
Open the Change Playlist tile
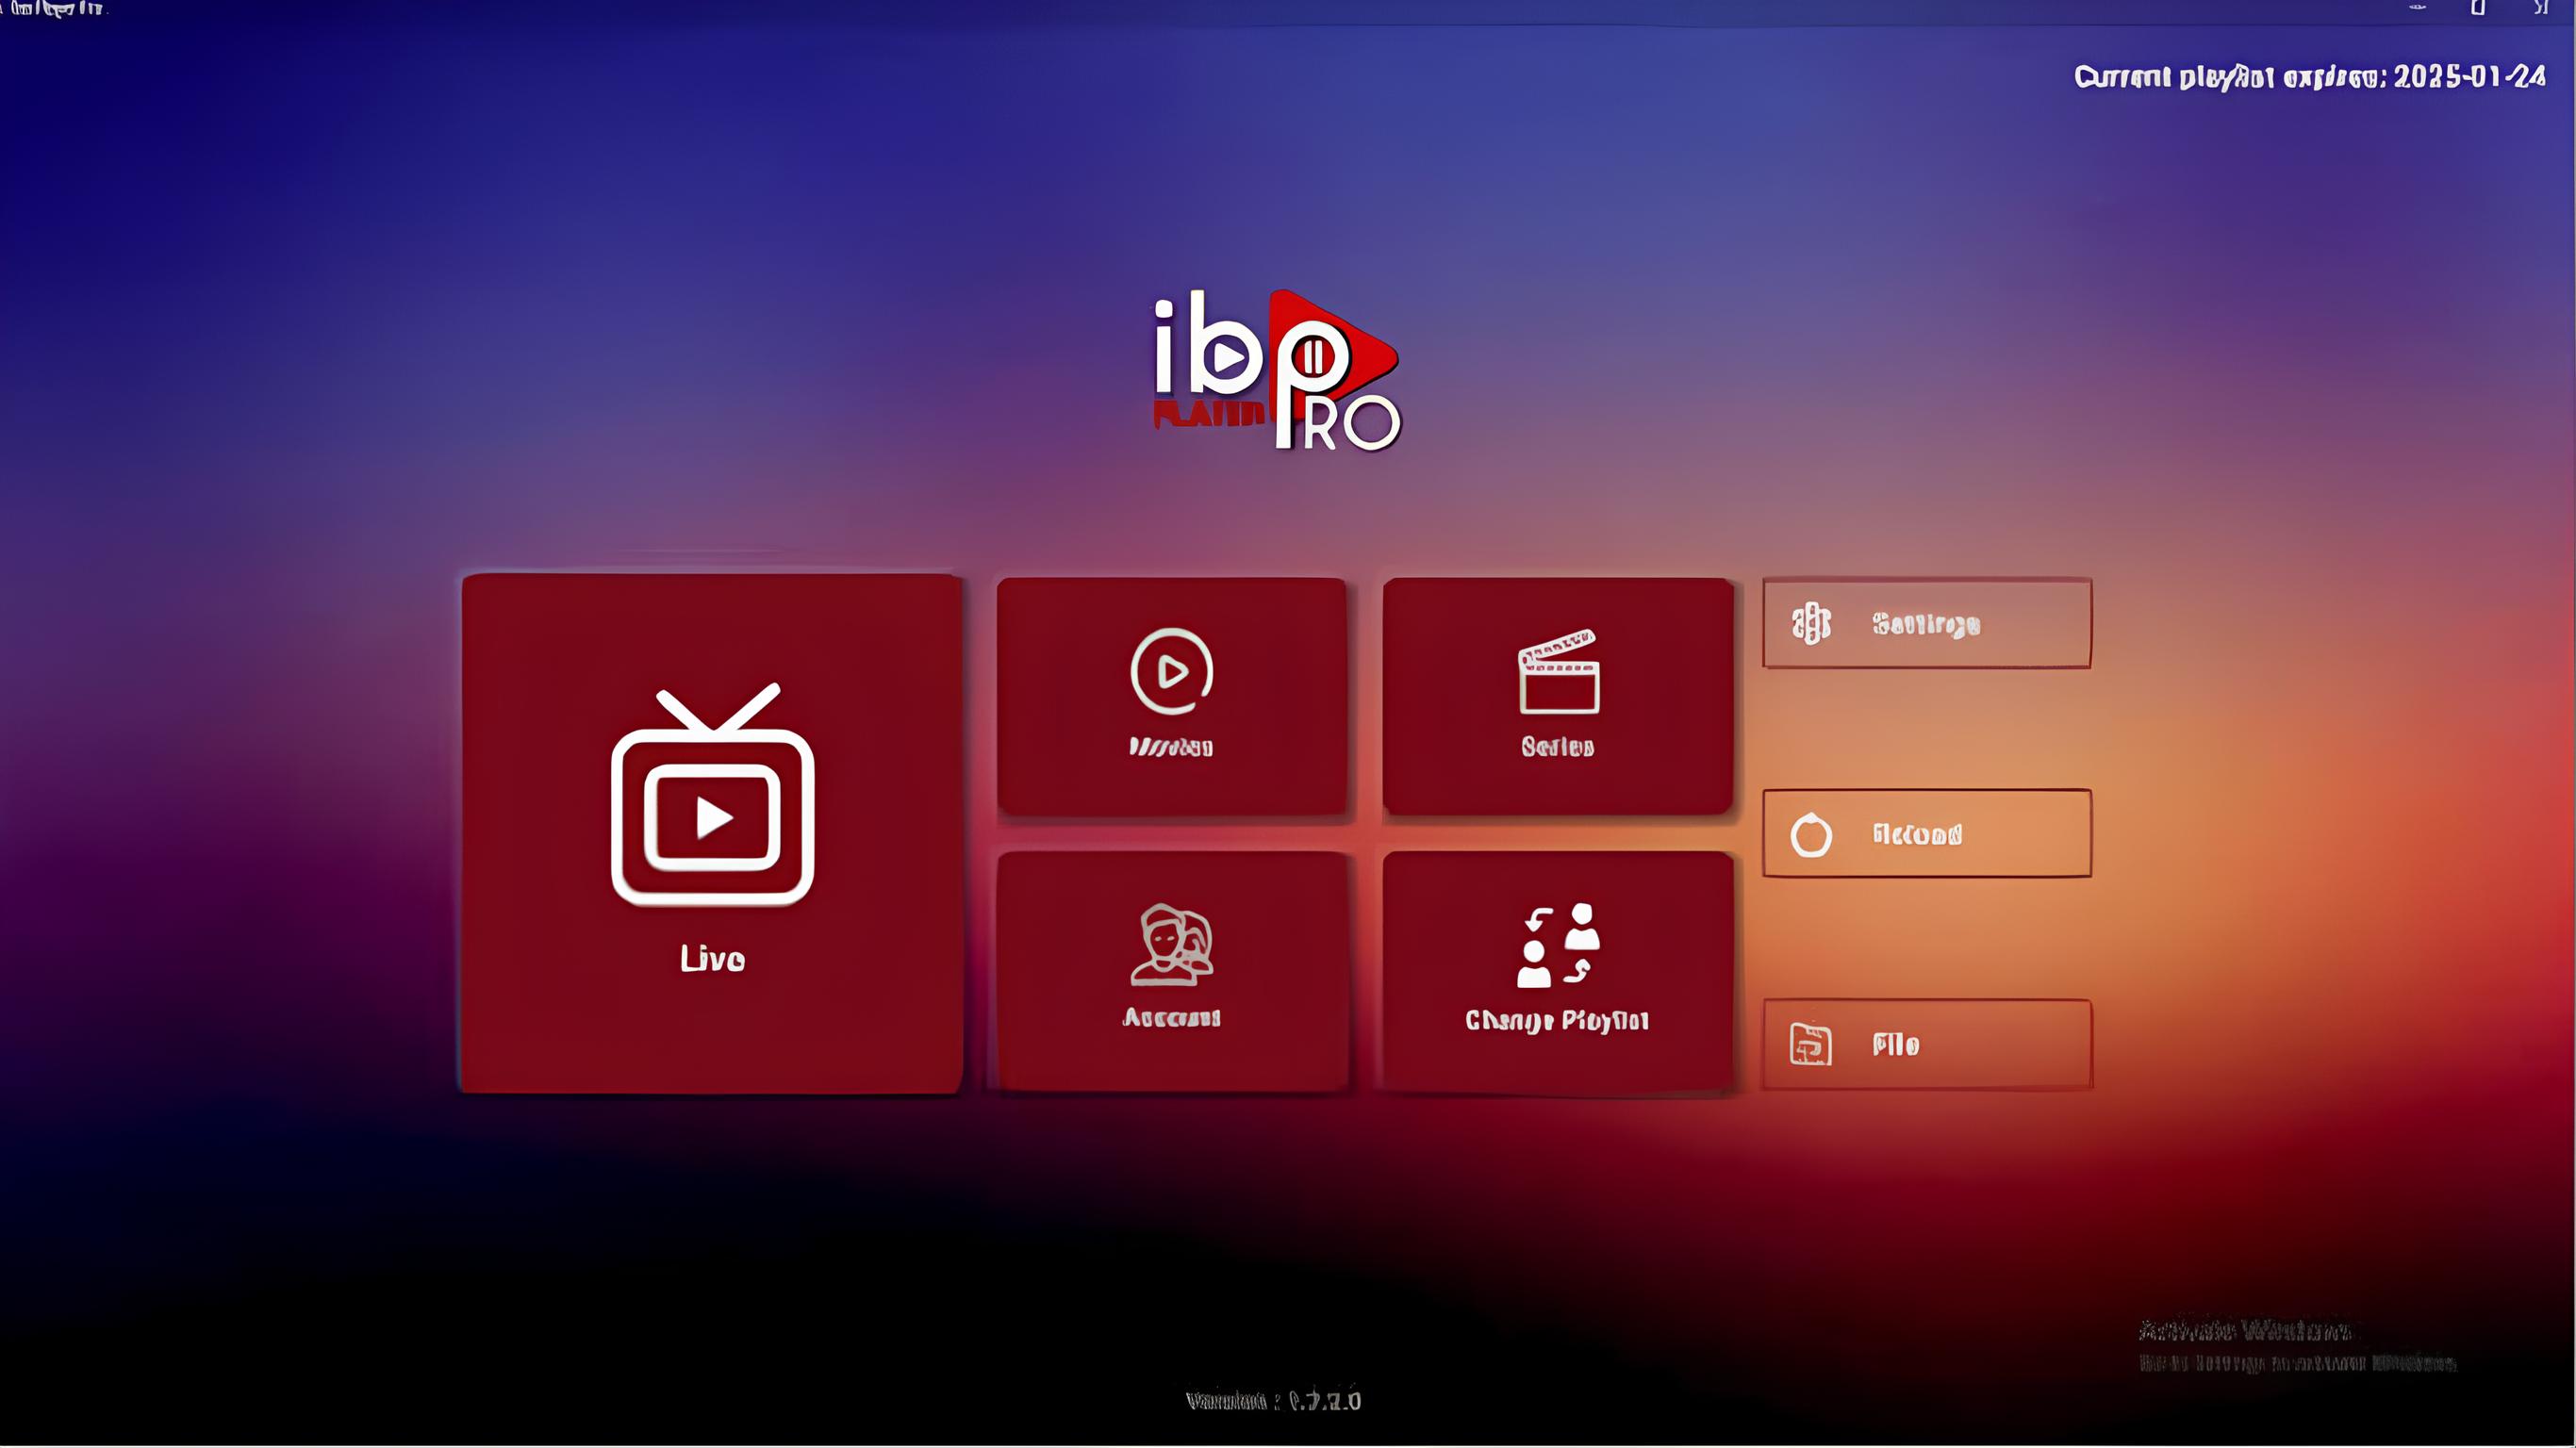tap(1558, 970)
